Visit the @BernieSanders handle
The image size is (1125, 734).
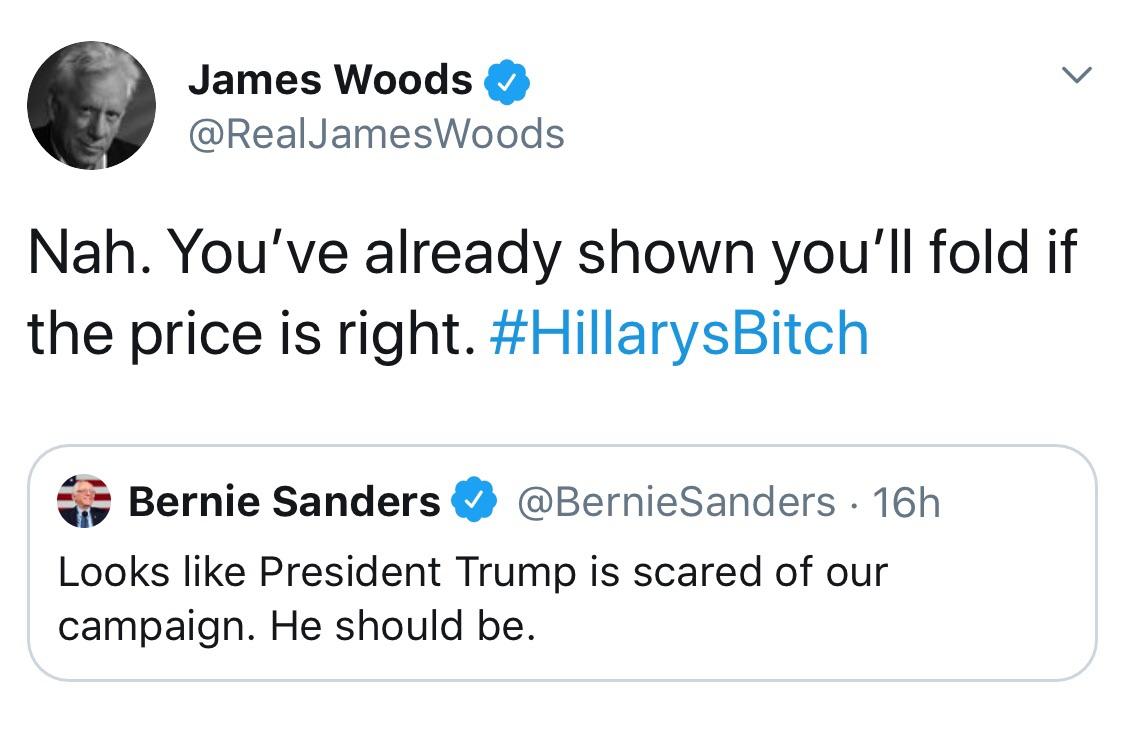676,502
